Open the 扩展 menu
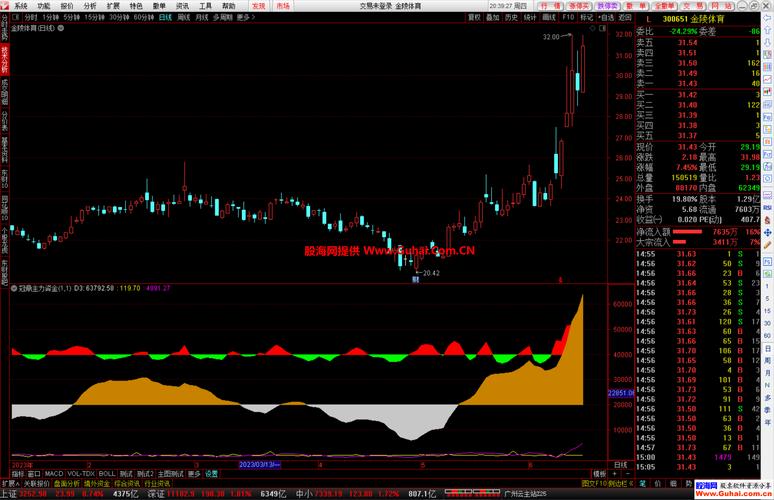Viewport: 774px width, 500px height. coord(113,6)
